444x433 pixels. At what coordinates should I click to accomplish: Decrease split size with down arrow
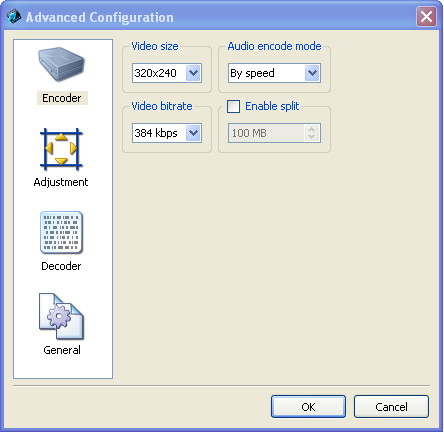point(311,137)
